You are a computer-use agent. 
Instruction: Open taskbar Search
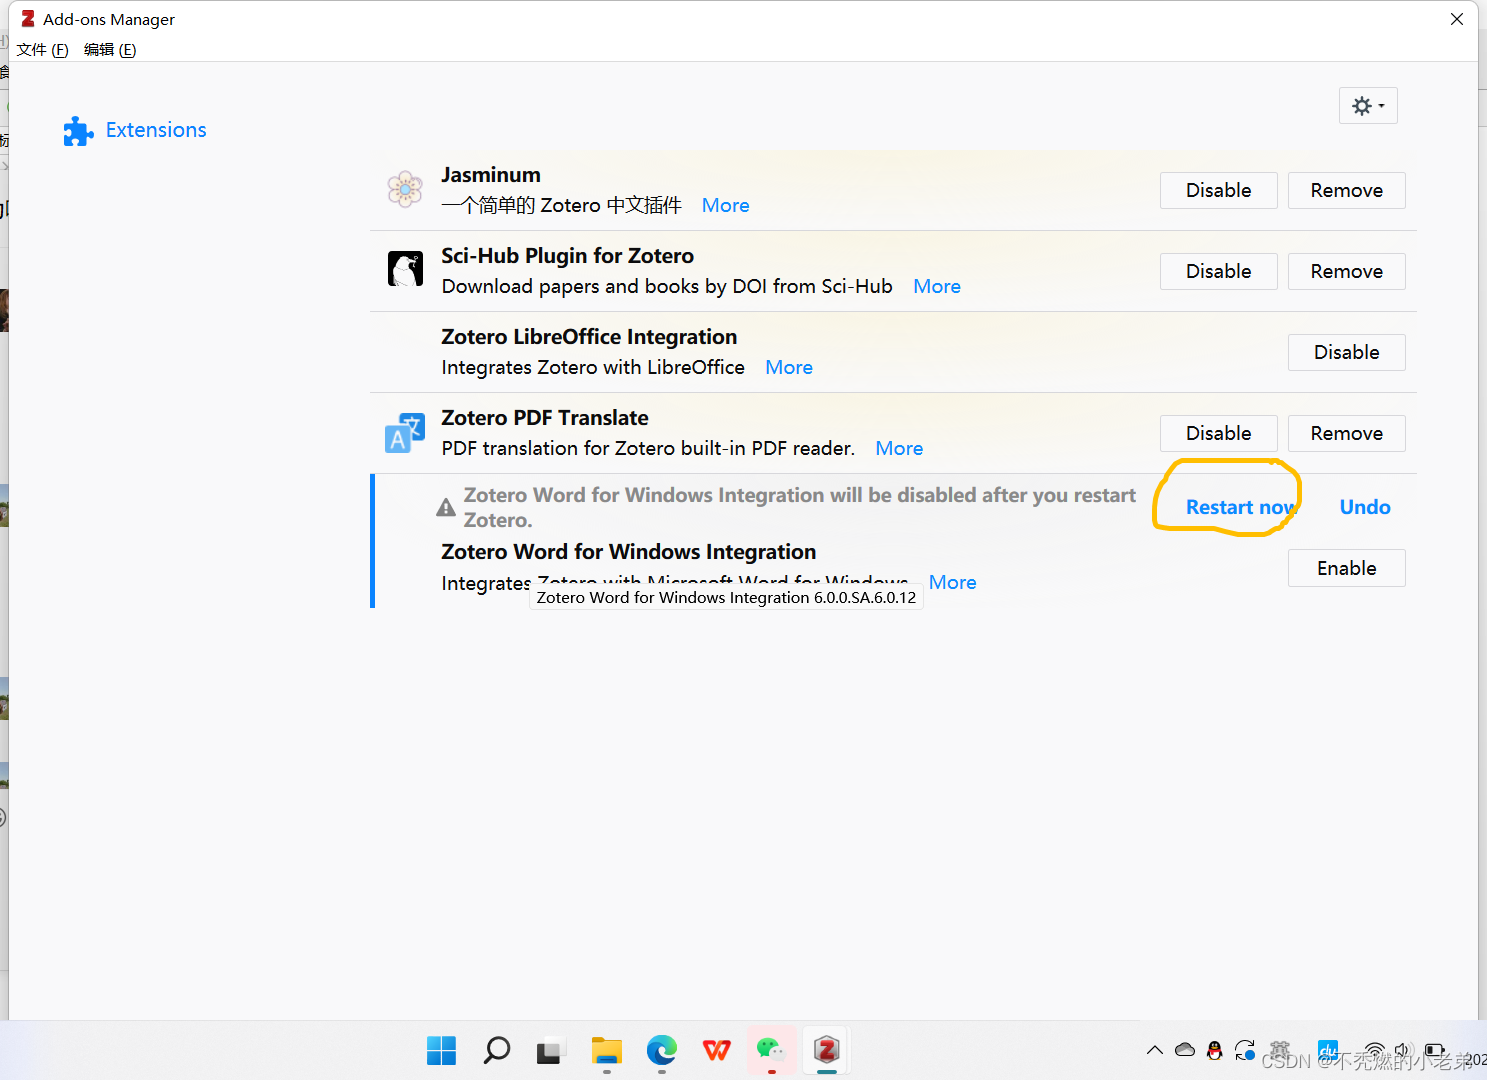[496, 1050]
